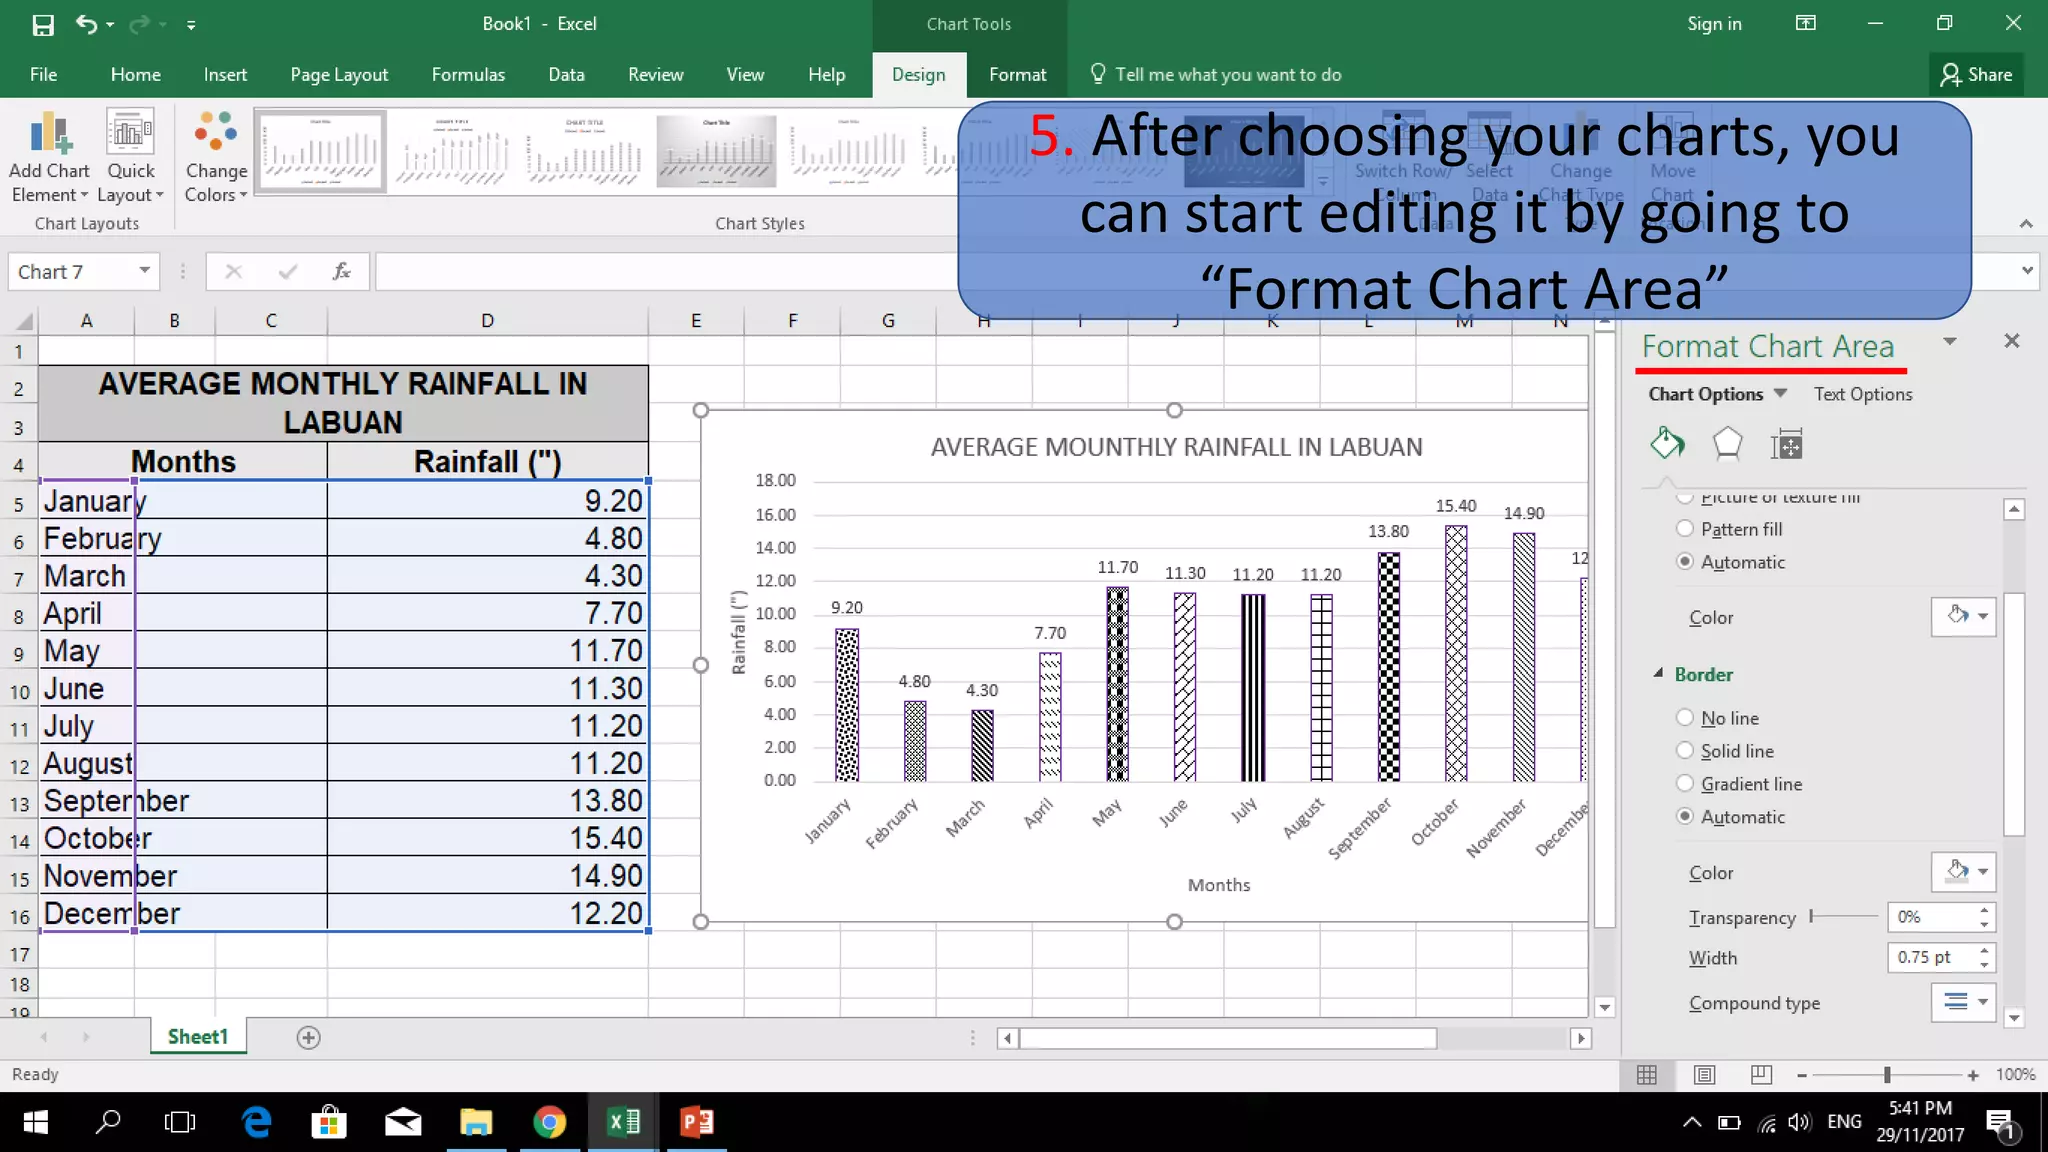This screenshot has width=2048, height=1152.
Task: Close the Format Chart Area pane
Action: click(2012, 341)
